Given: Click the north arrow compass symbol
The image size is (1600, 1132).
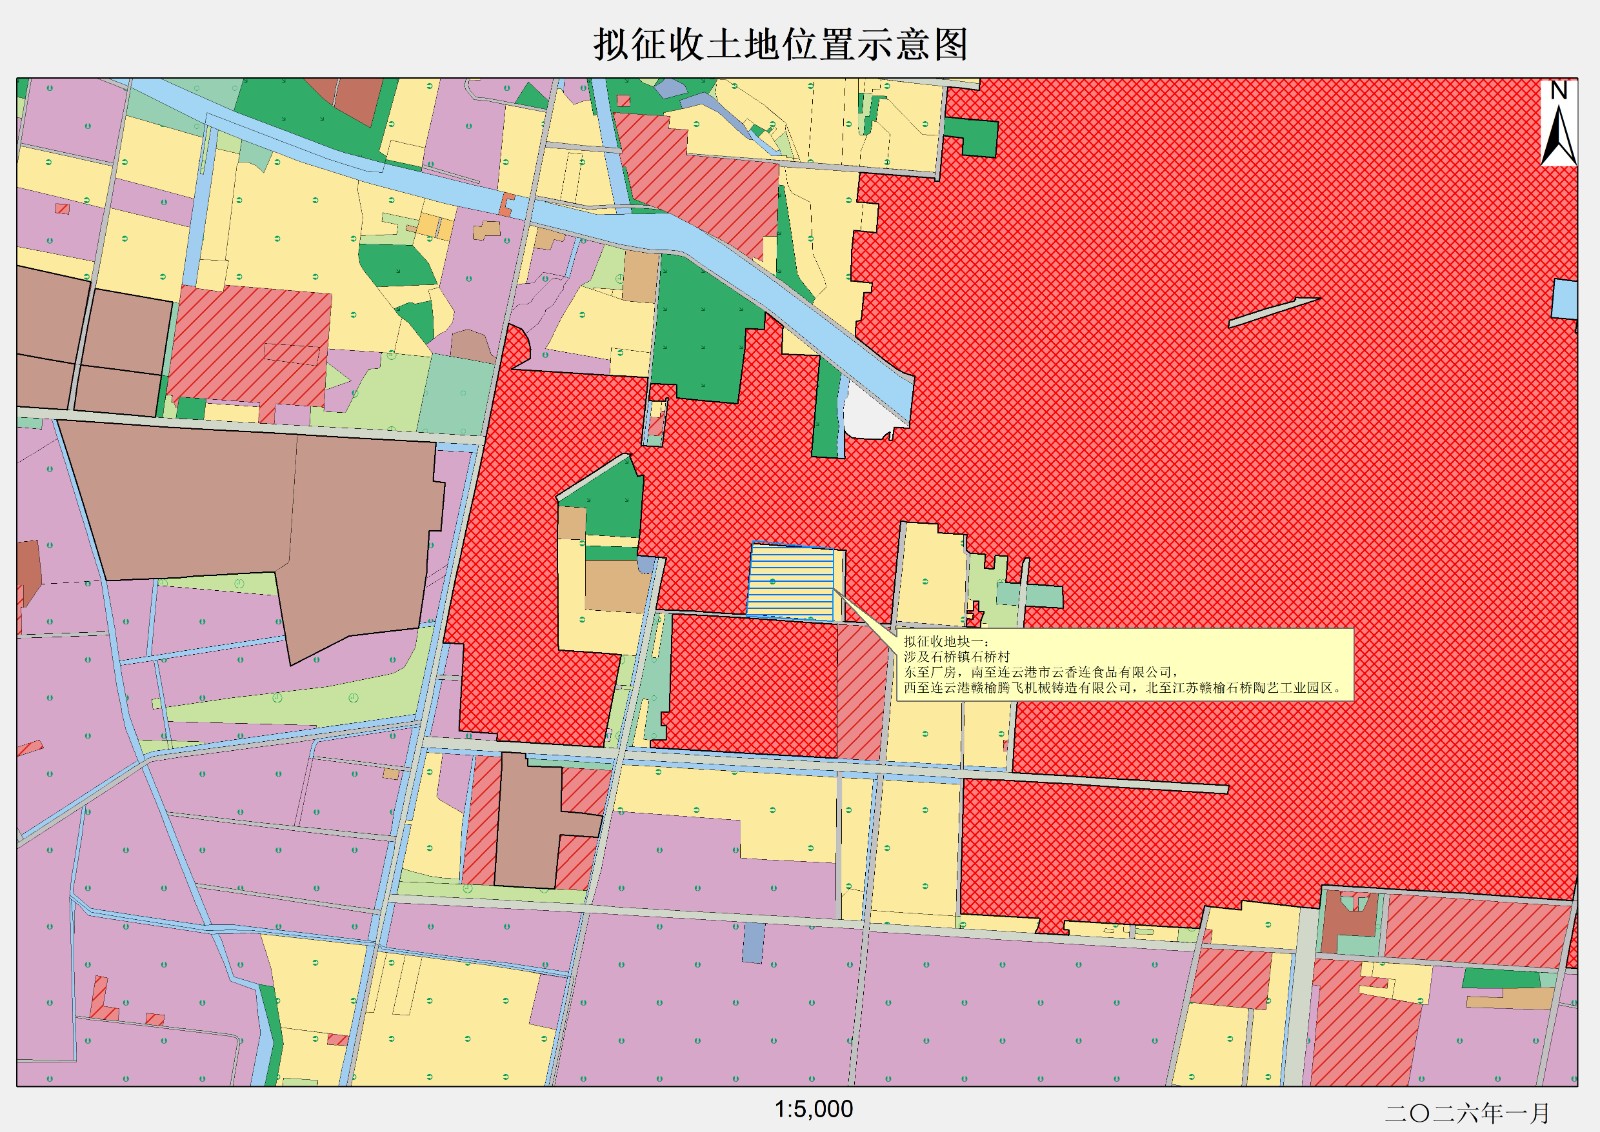Looking at the screenshot, I should click(x=1558, y=136).
